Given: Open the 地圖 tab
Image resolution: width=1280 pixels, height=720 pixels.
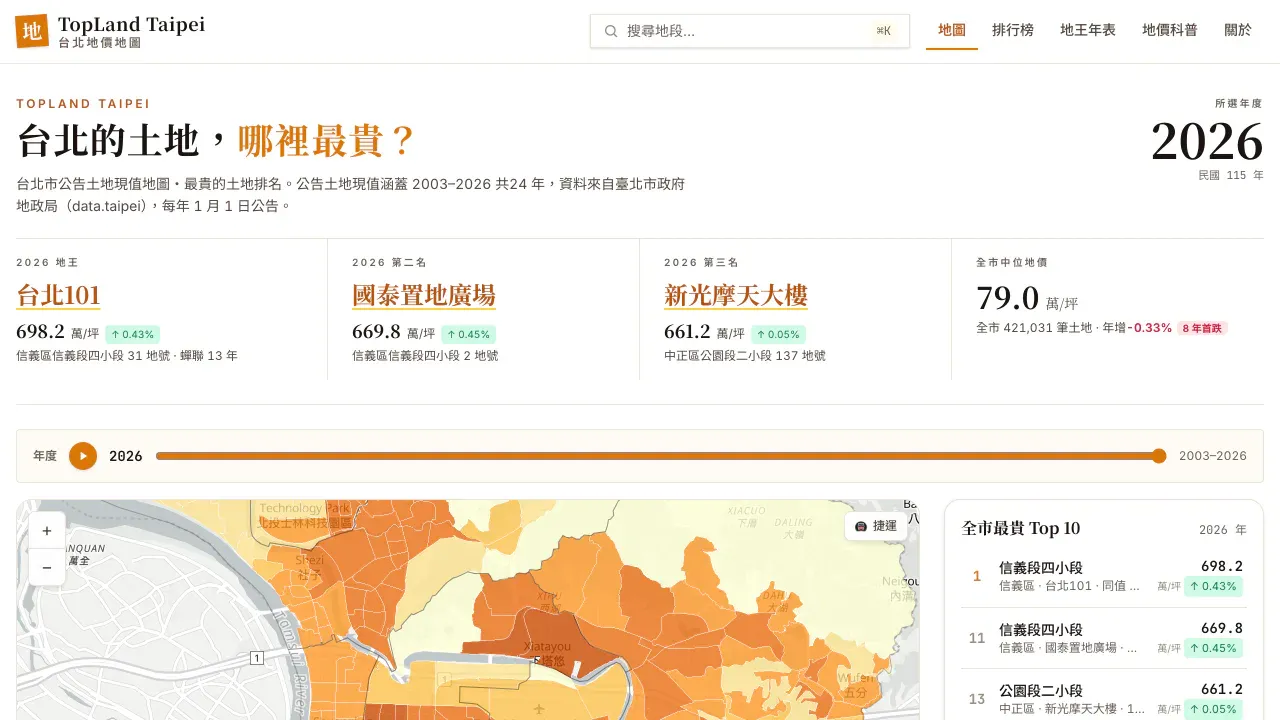Looking at the screenshot, I should coord(952,30).
